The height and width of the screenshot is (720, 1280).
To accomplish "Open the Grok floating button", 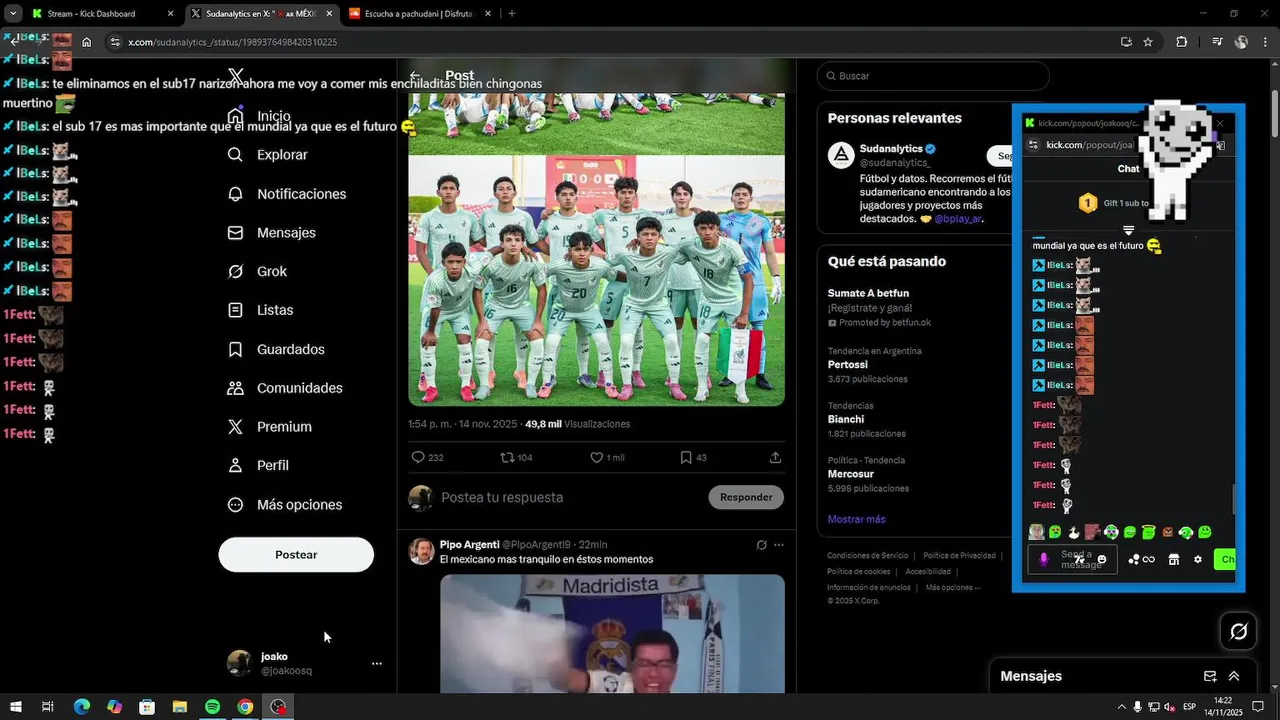I will (1238, 631).
